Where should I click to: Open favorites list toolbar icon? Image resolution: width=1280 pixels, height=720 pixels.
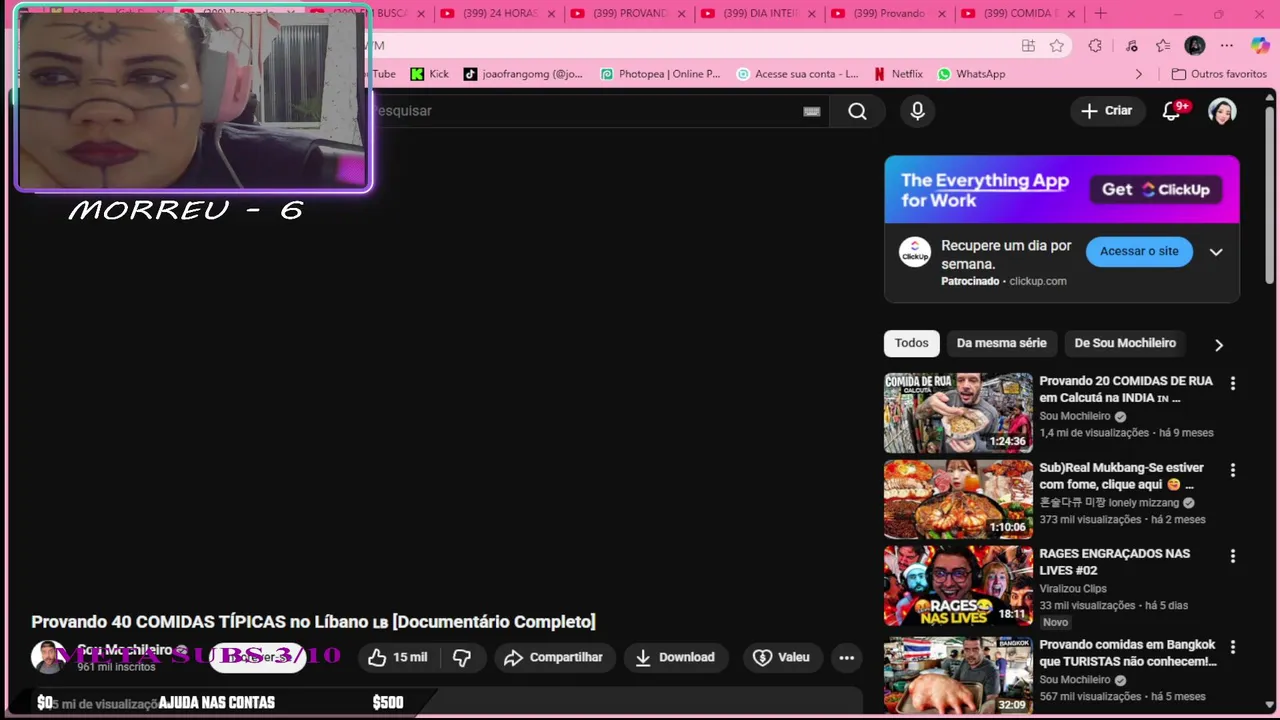1162,45
